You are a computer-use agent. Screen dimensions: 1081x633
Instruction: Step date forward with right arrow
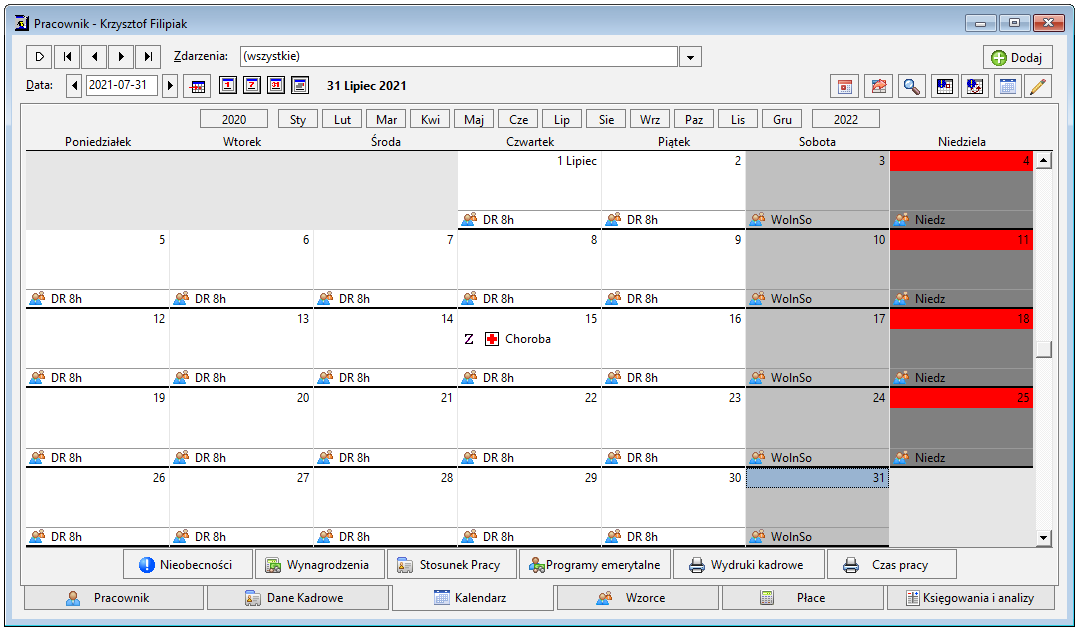[170, 86]
